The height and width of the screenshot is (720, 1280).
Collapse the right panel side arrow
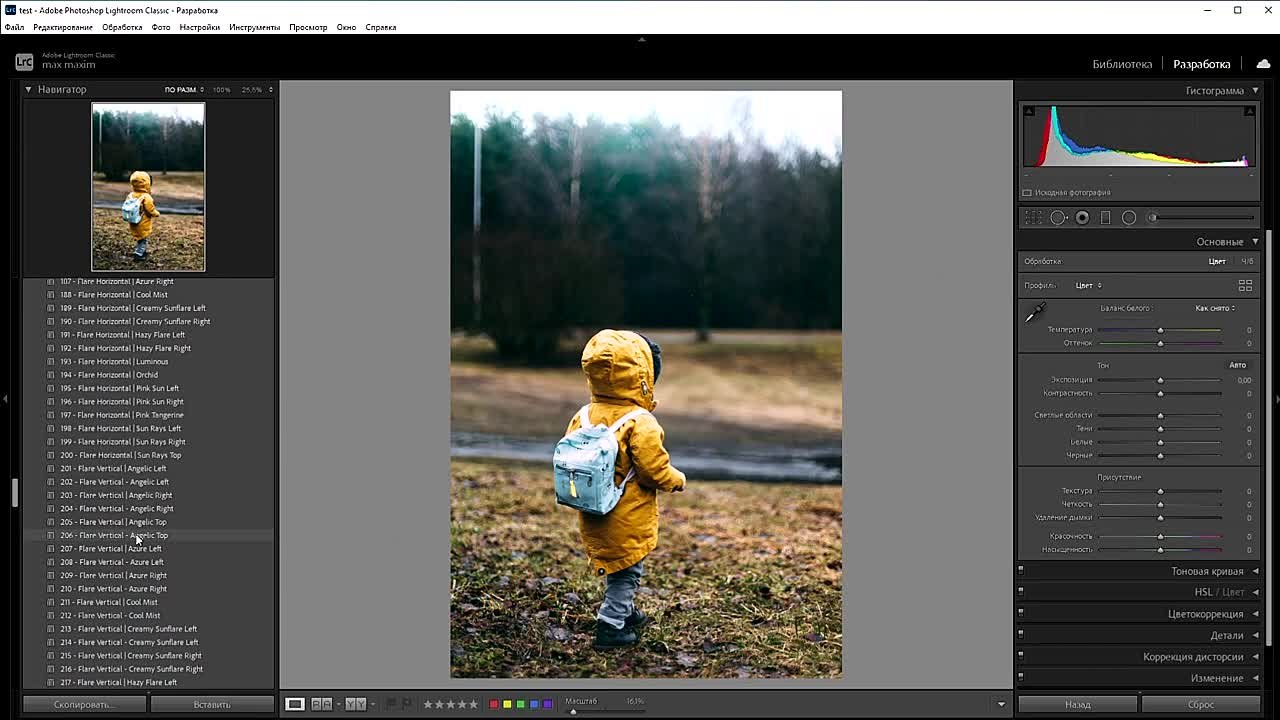click(1276, 399)
